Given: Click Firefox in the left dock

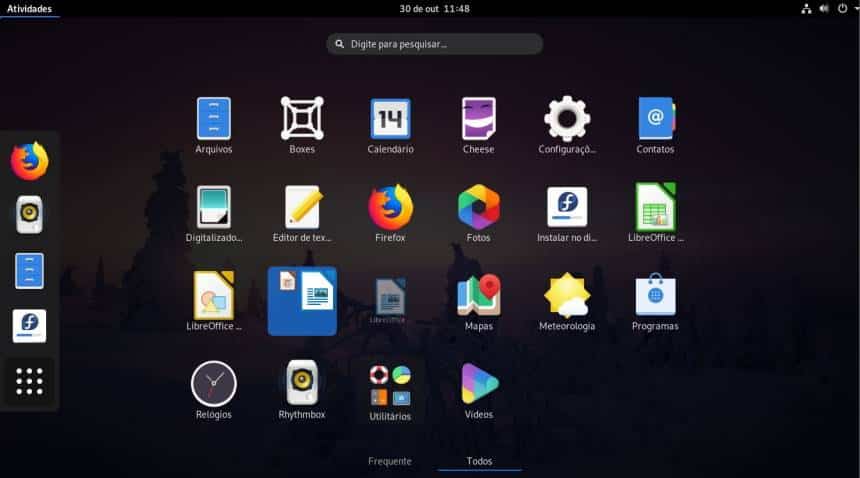Looking at the screenshot, I should click(30, 161).
